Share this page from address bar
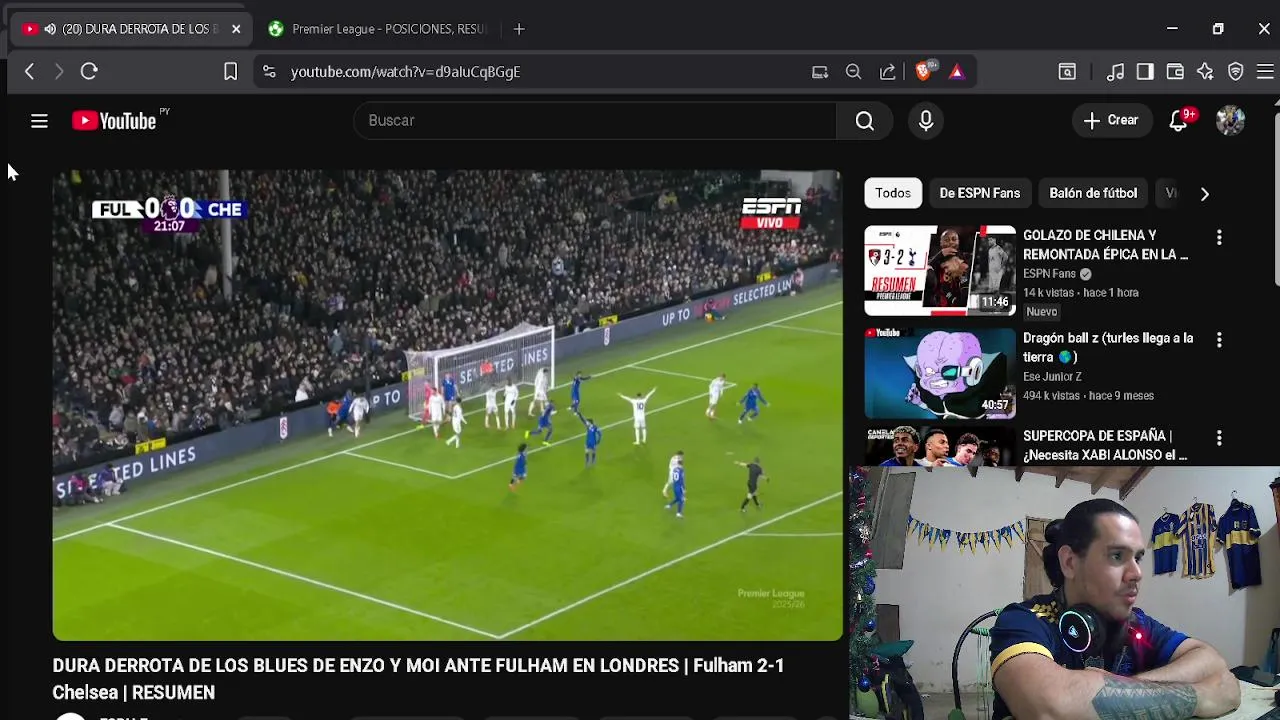The width and height of the screenshot is (1280, 720). pyautogui.click(x=887, y=72)
